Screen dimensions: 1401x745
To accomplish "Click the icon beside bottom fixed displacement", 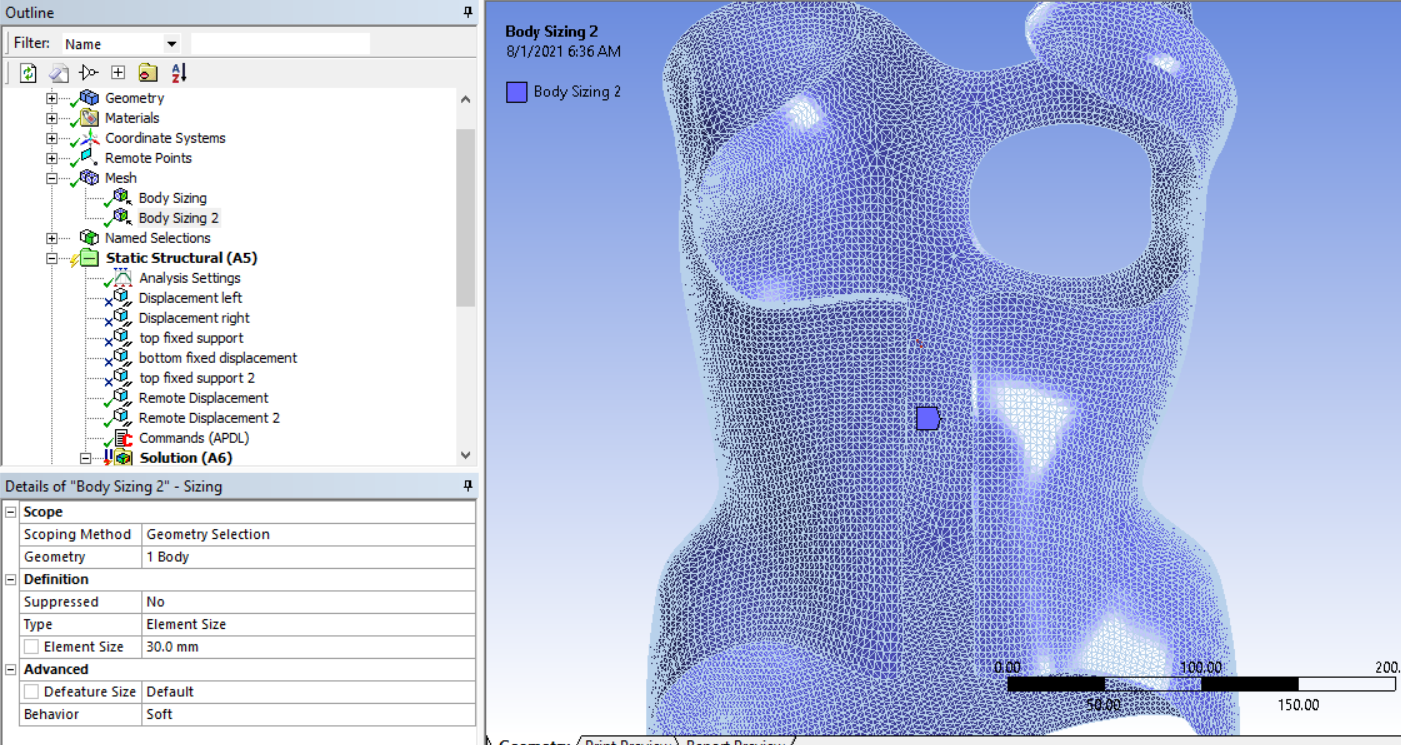I will click(x=122, y=358).
